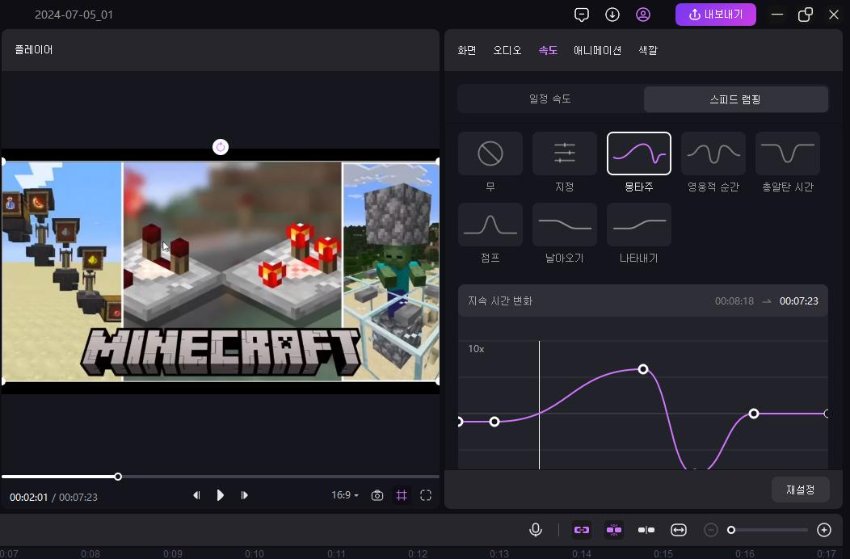Open the 16:9 aspect ratio dropdown
Image resolution: width=850 pixels, height=559 pixels.
click(x=345, y=495)
